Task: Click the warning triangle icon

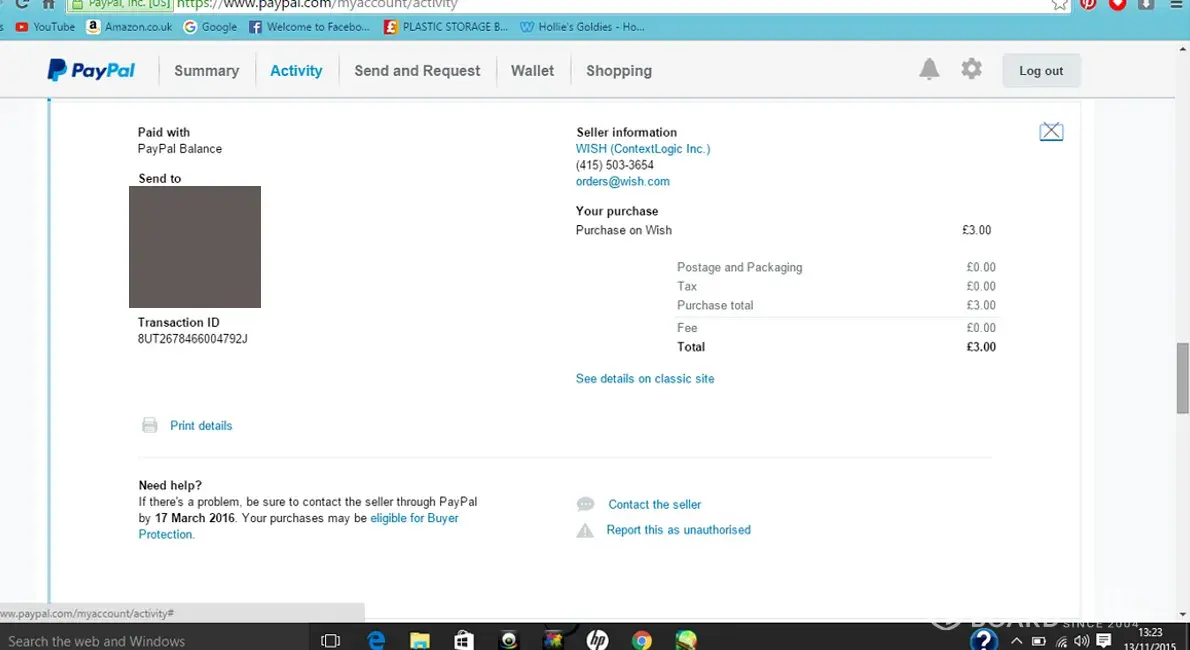Action: point(585,531)
